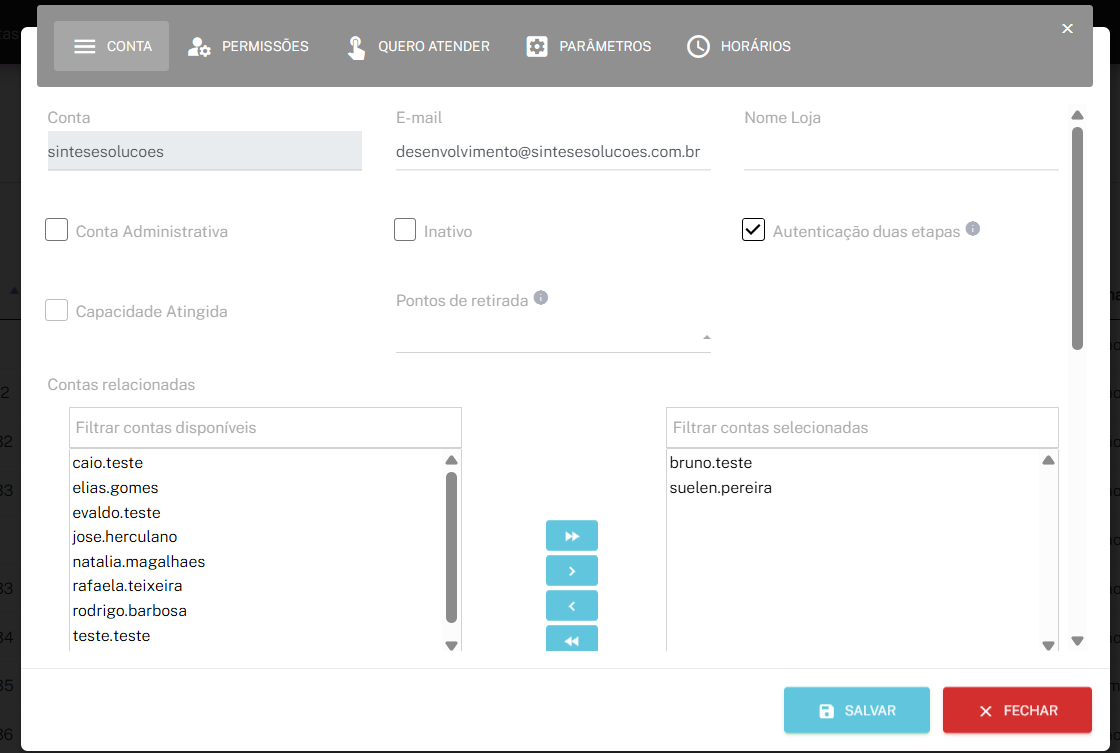
Task: Click the Nome Loja input field
Action: tap(901, 151)
